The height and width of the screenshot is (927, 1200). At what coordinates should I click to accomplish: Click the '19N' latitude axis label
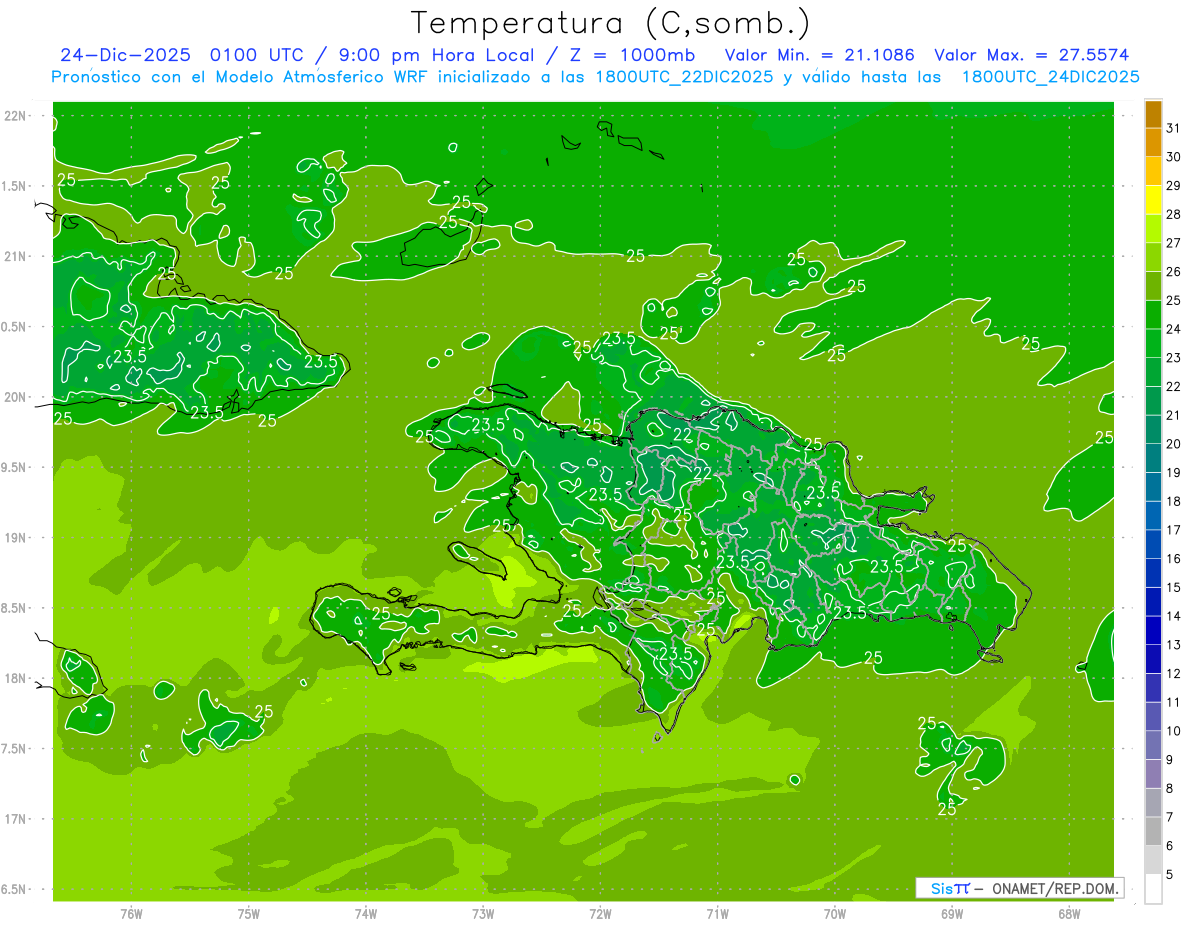pos(16,538)
